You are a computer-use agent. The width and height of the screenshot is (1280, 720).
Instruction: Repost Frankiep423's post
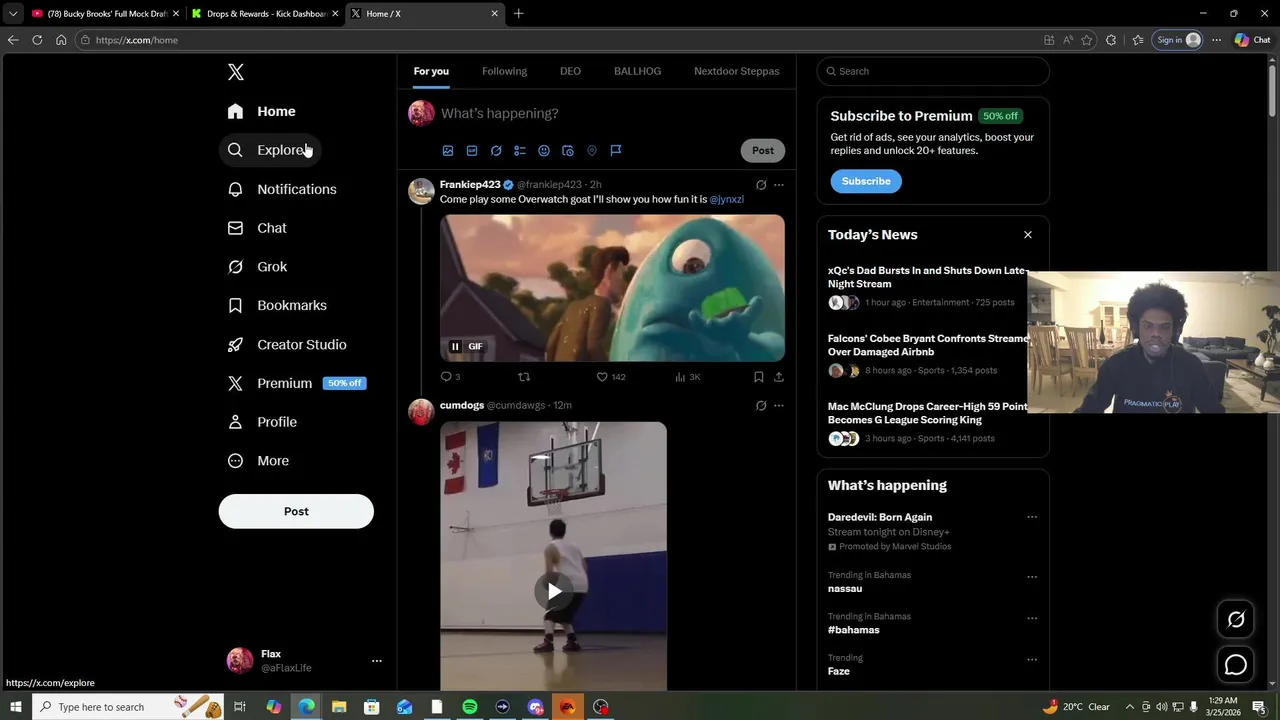click(x=524, y=377)
